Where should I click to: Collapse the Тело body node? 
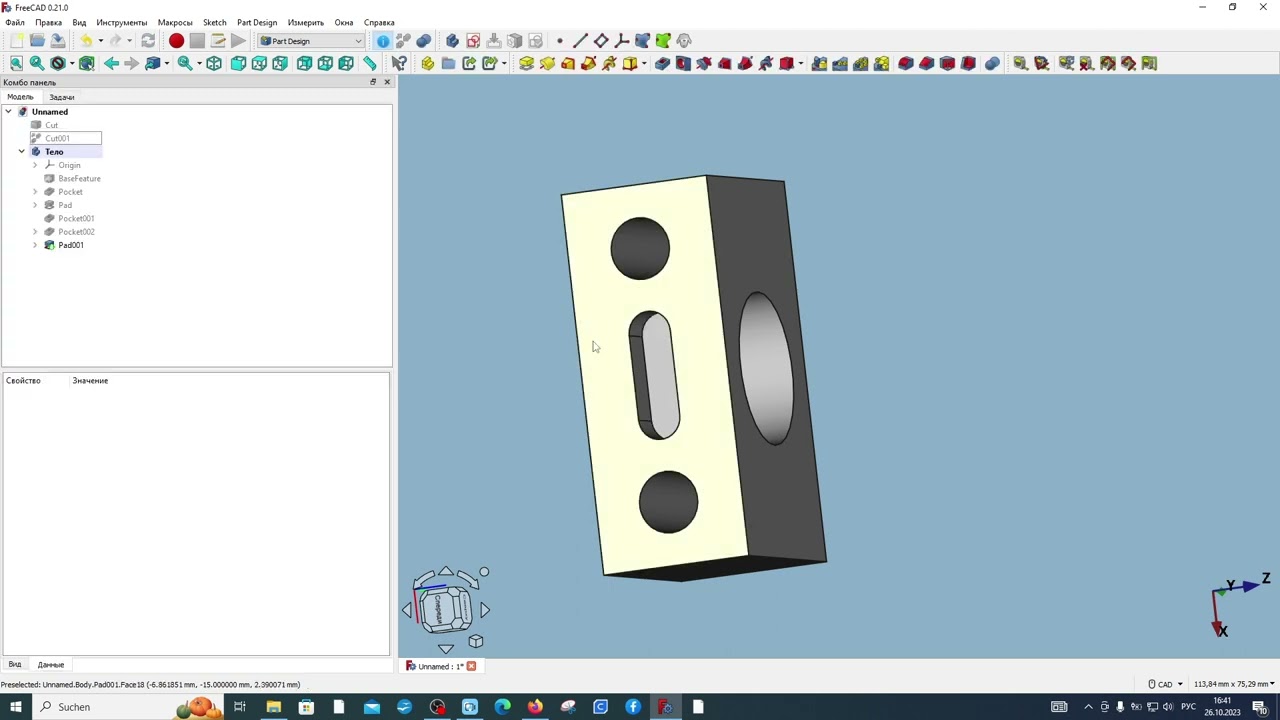[21, 152]
